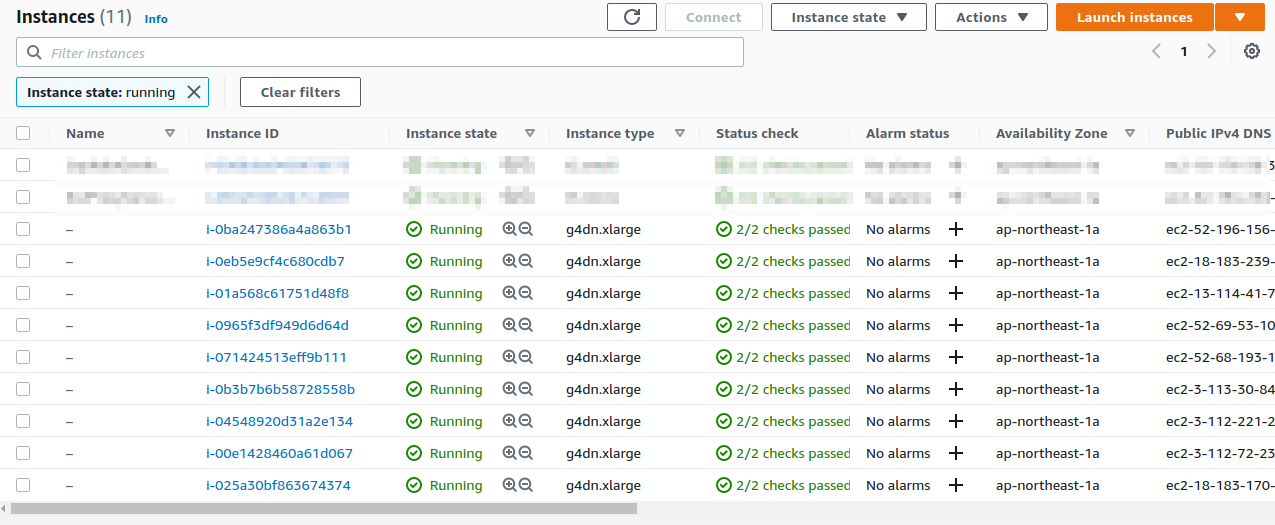Add alarm plus for i-01a568c61751d48f8

coord(956,293)
